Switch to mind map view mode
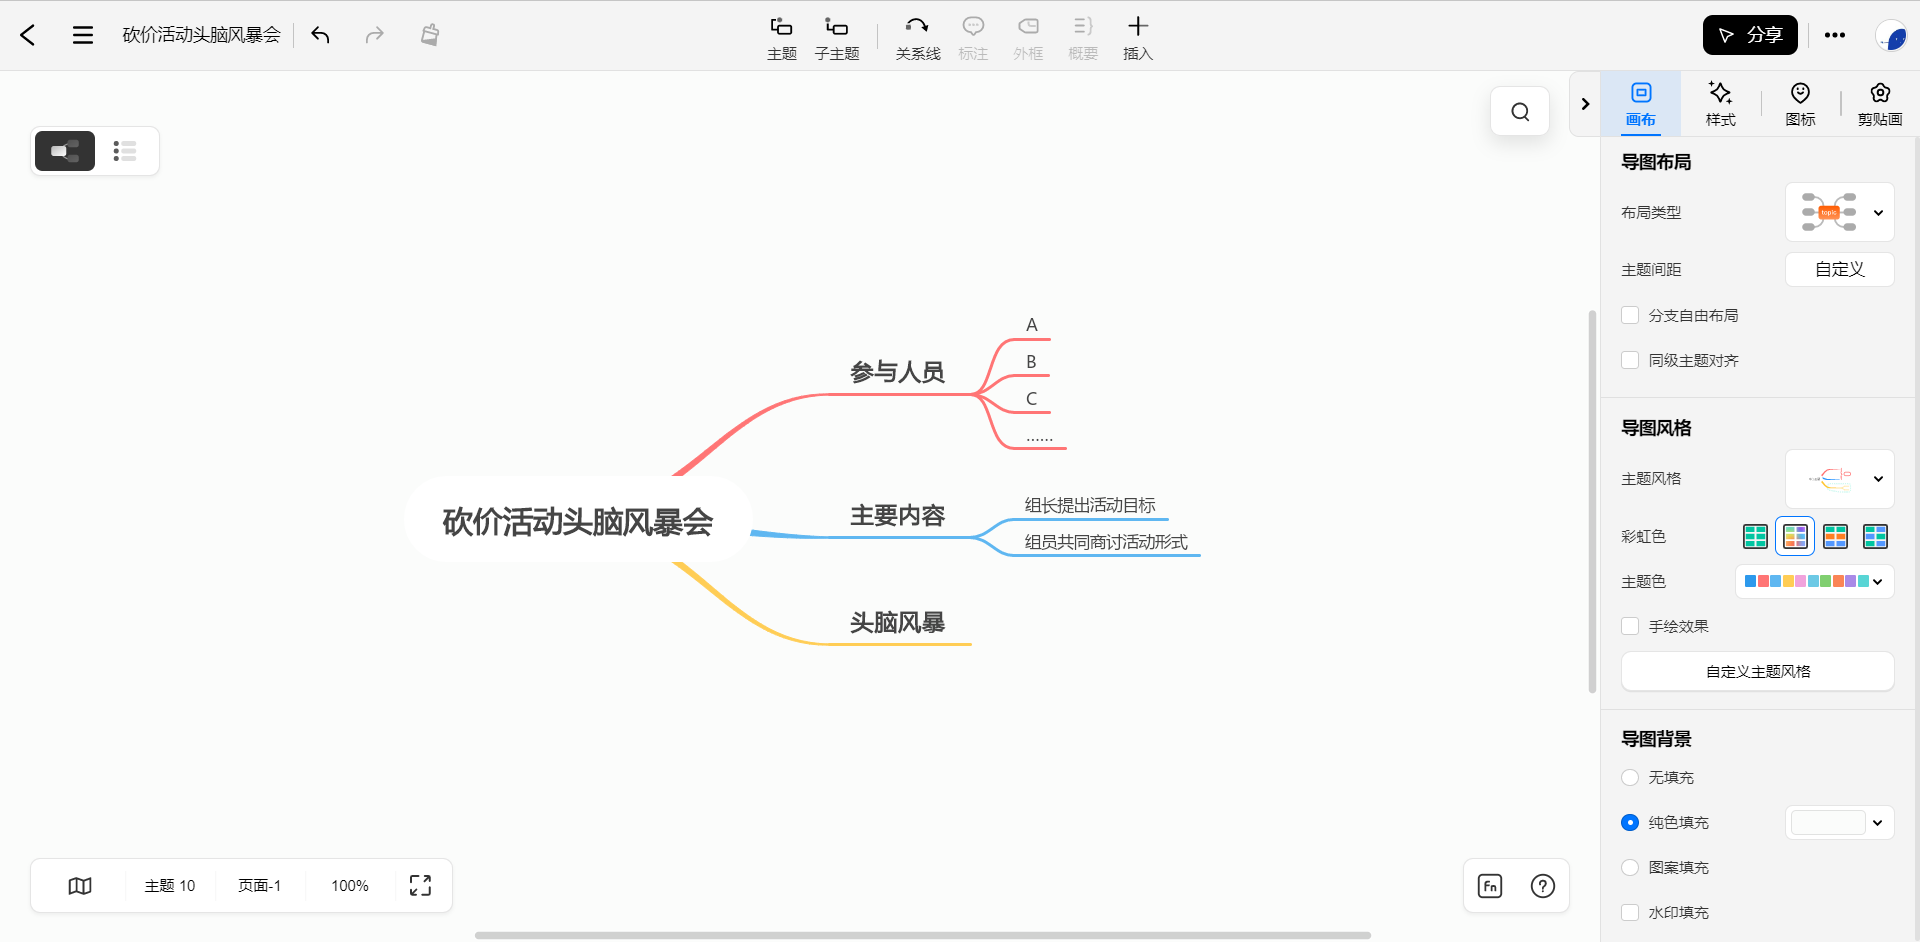1920x942 pixels. (x=65, y=151)
